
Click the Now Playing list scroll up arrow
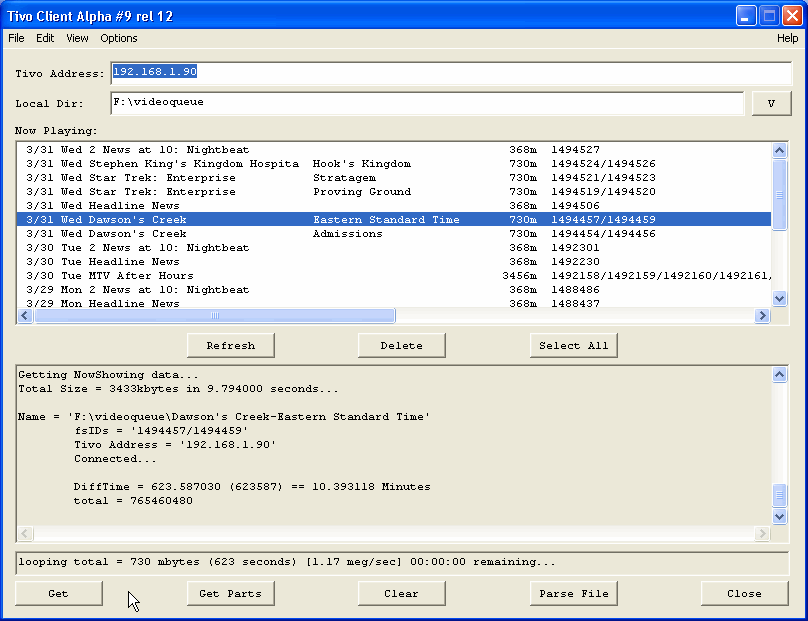[780, 150]
